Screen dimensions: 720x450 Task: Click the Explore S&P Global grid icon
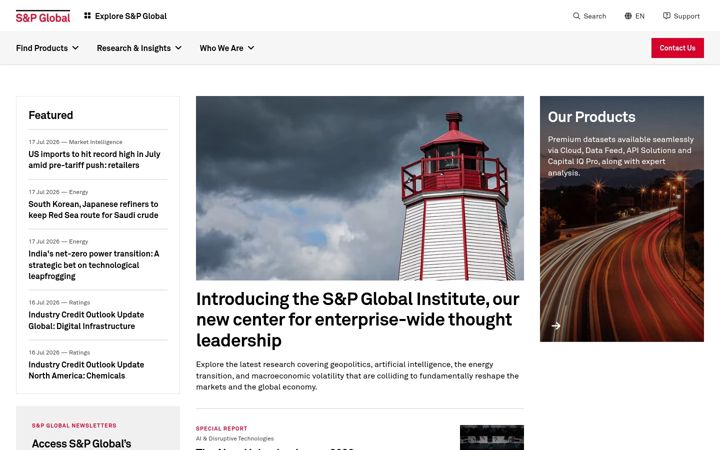(87, 16)
